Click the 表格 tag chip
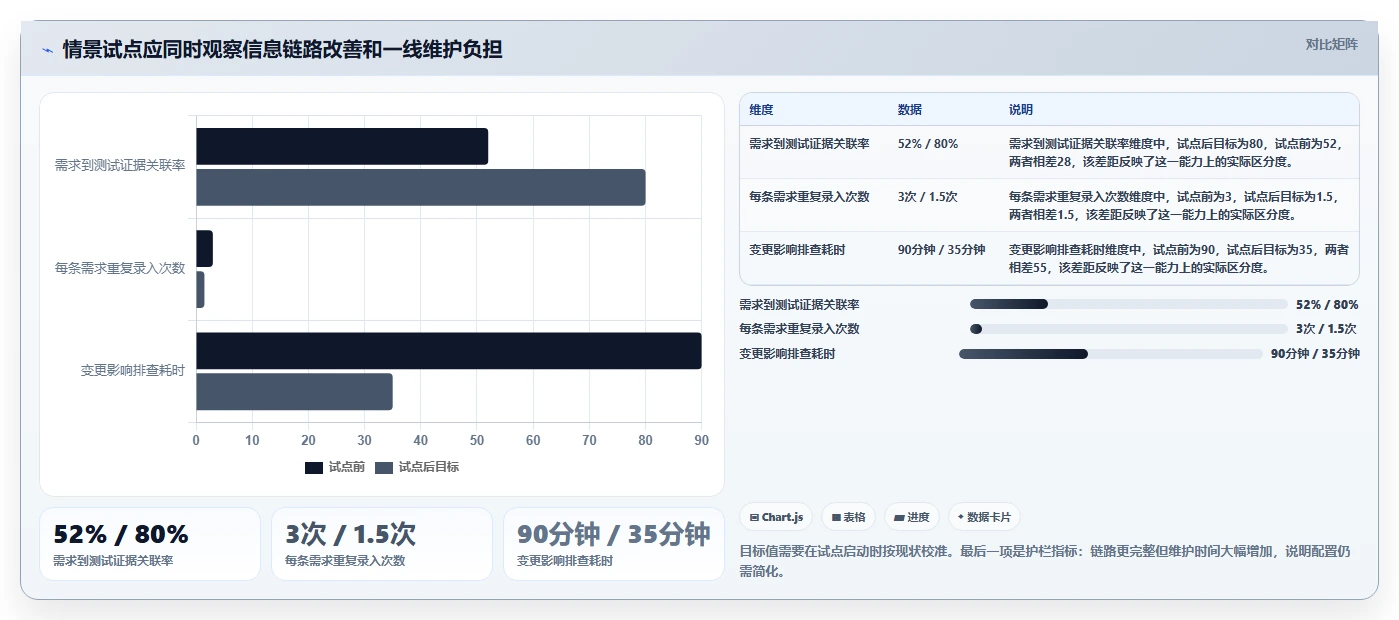This screenshot has height=620, width=1399. pyautogui.click(x=849, y=517)
